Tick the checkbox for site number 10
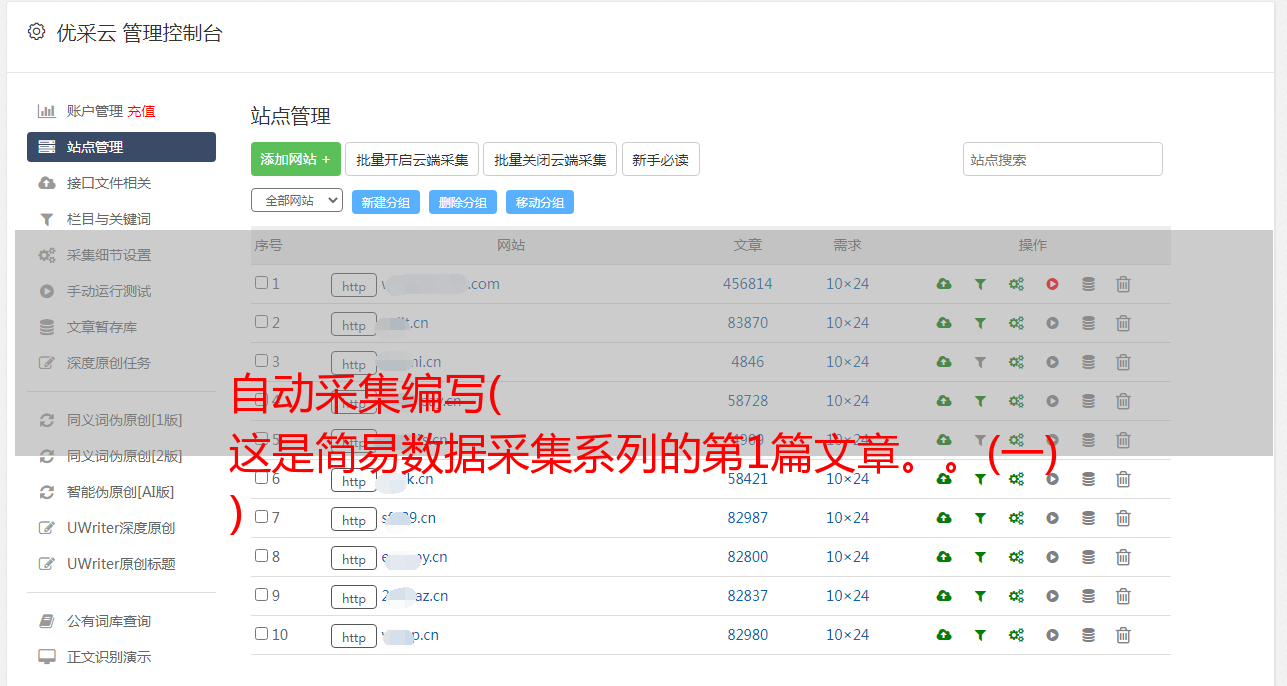The width and height of the screenshot is (1287, 686). (x=261, y=634)
